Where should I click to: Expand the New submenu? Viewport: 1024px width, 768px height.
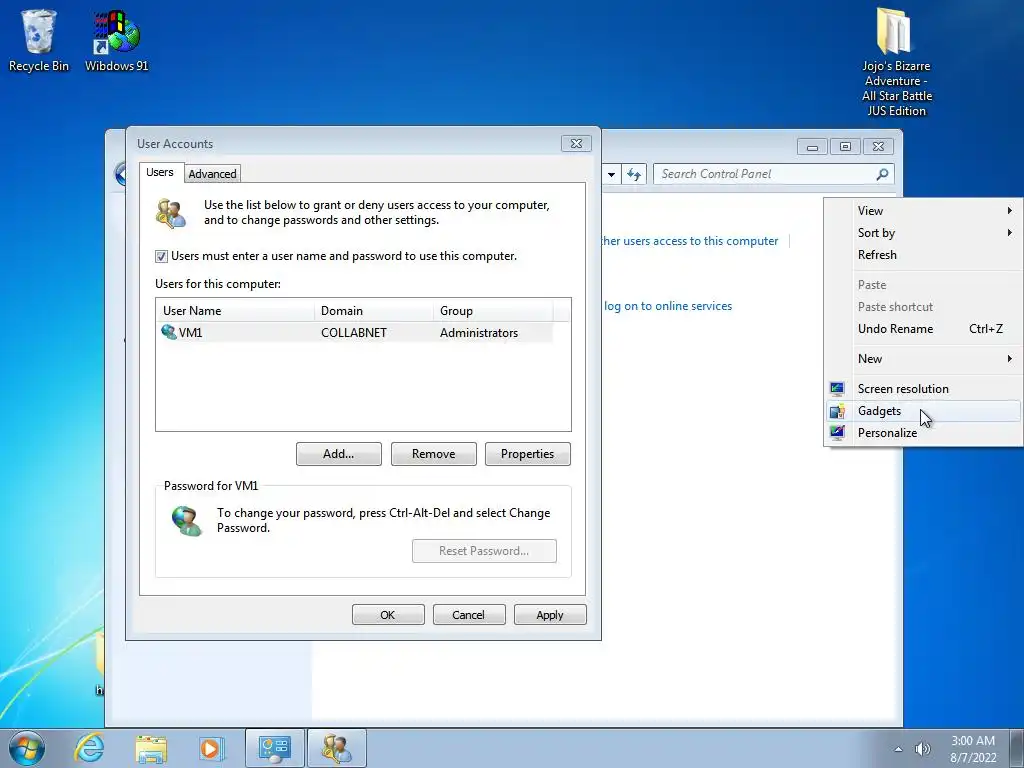pos(923,359)
